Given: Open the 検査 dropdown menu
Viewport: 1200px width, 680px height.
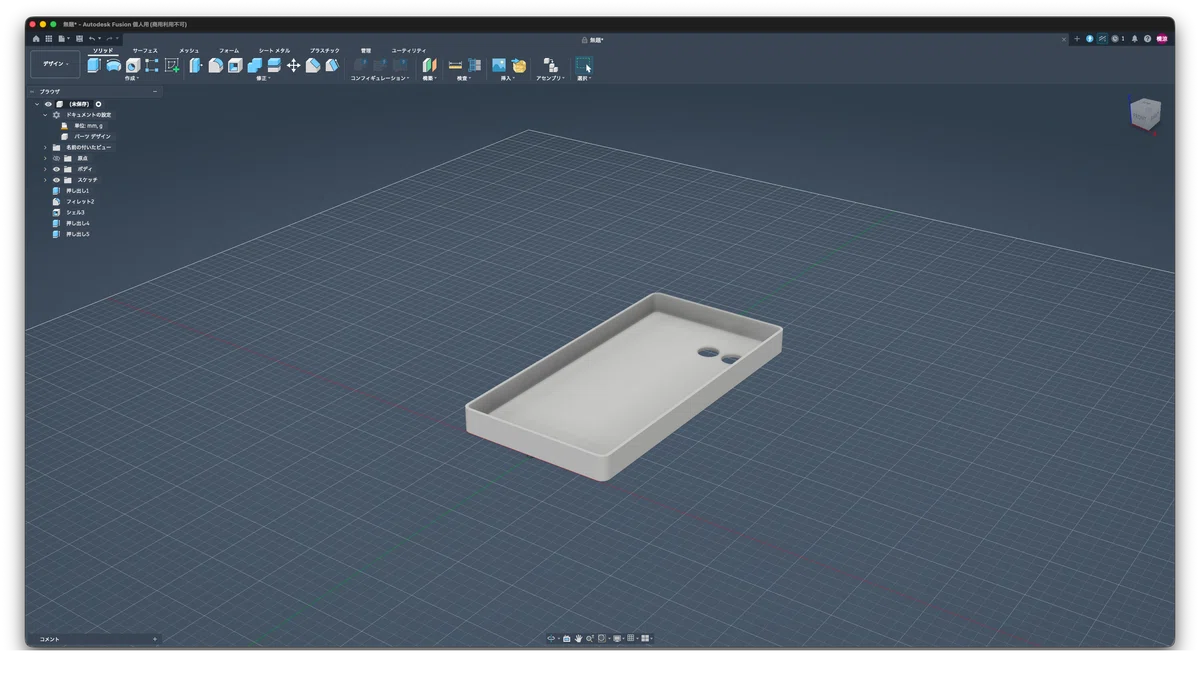Looking at the screenshot, I should point(464,78).
